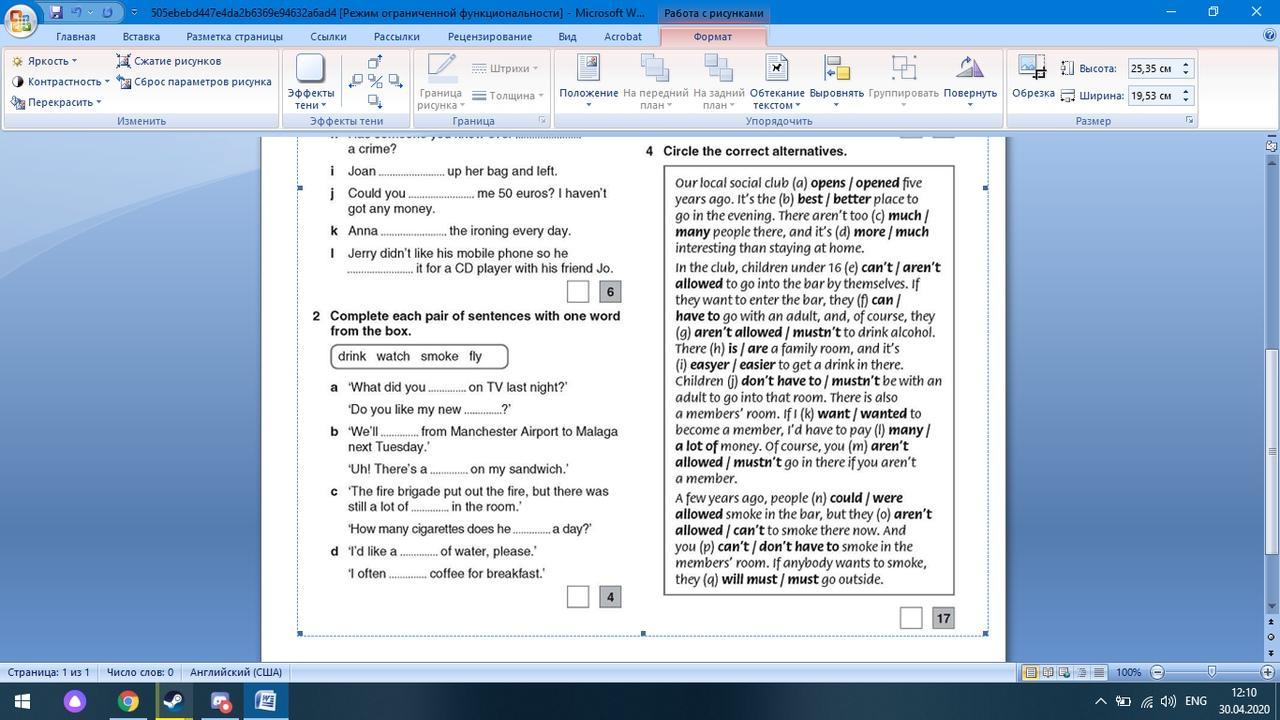Open the Повернуть rotate menu
Viewport: 1280px width, 720px height.
tap(970, 82)
